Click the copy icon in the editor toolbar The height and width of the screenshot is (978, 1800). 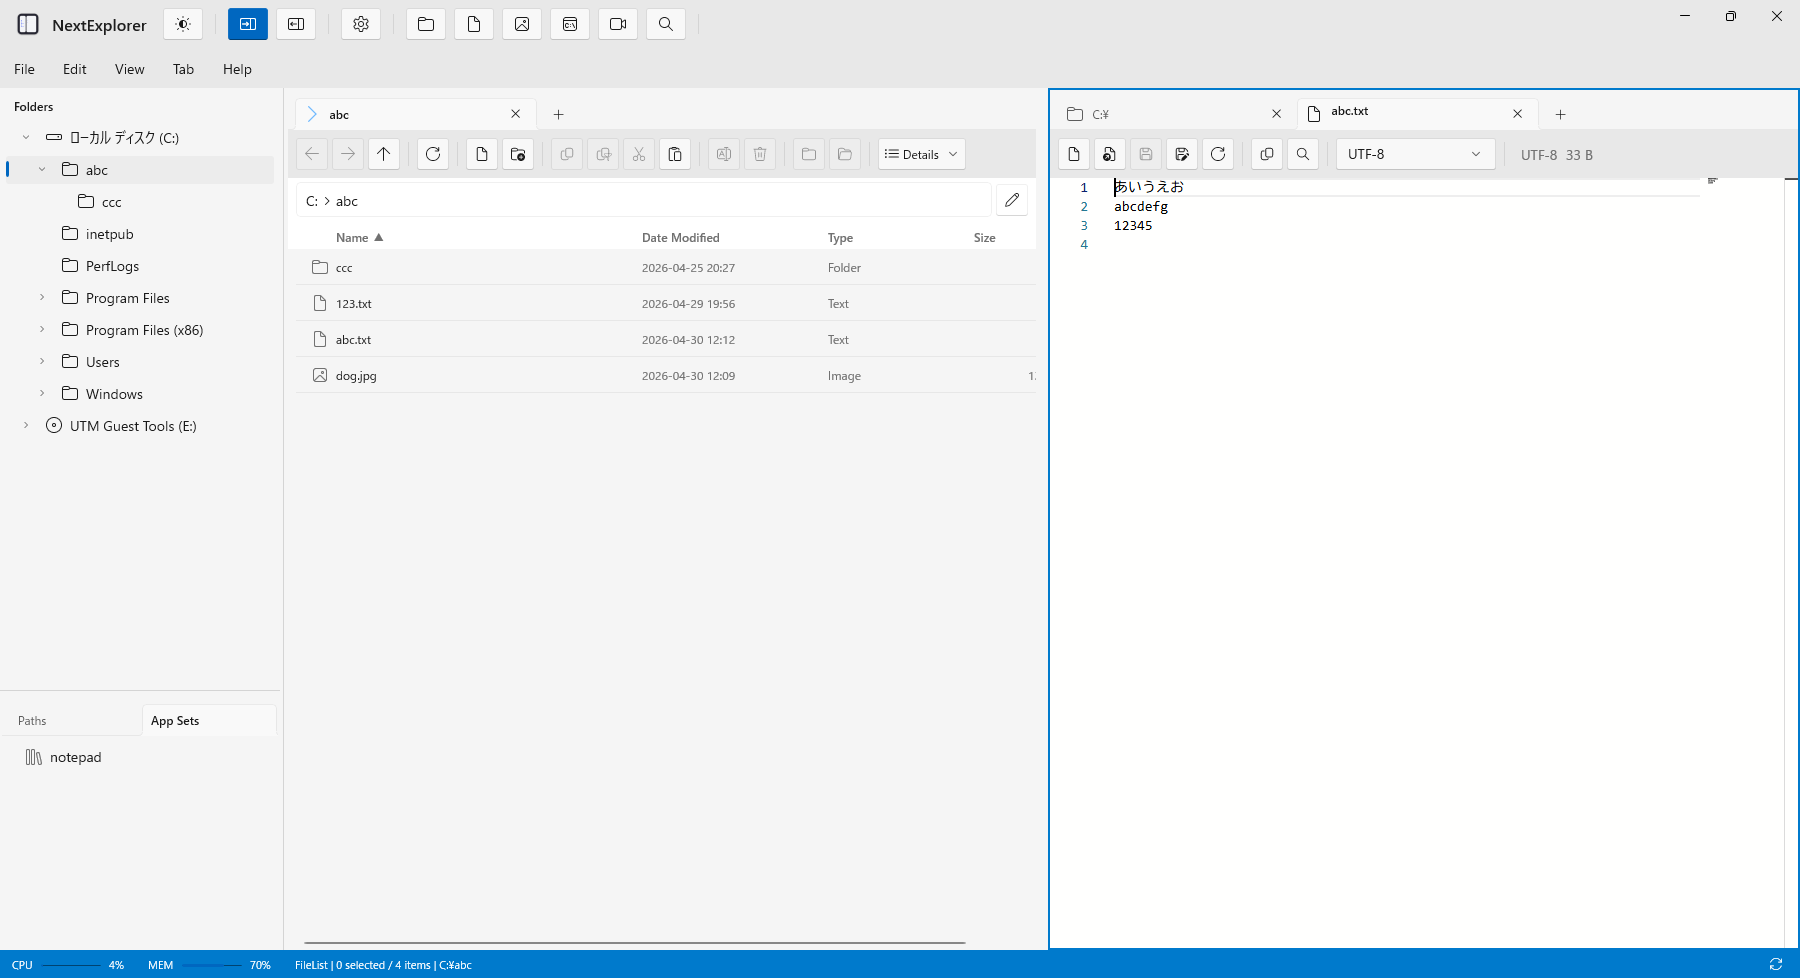(x=1267, y=154)
